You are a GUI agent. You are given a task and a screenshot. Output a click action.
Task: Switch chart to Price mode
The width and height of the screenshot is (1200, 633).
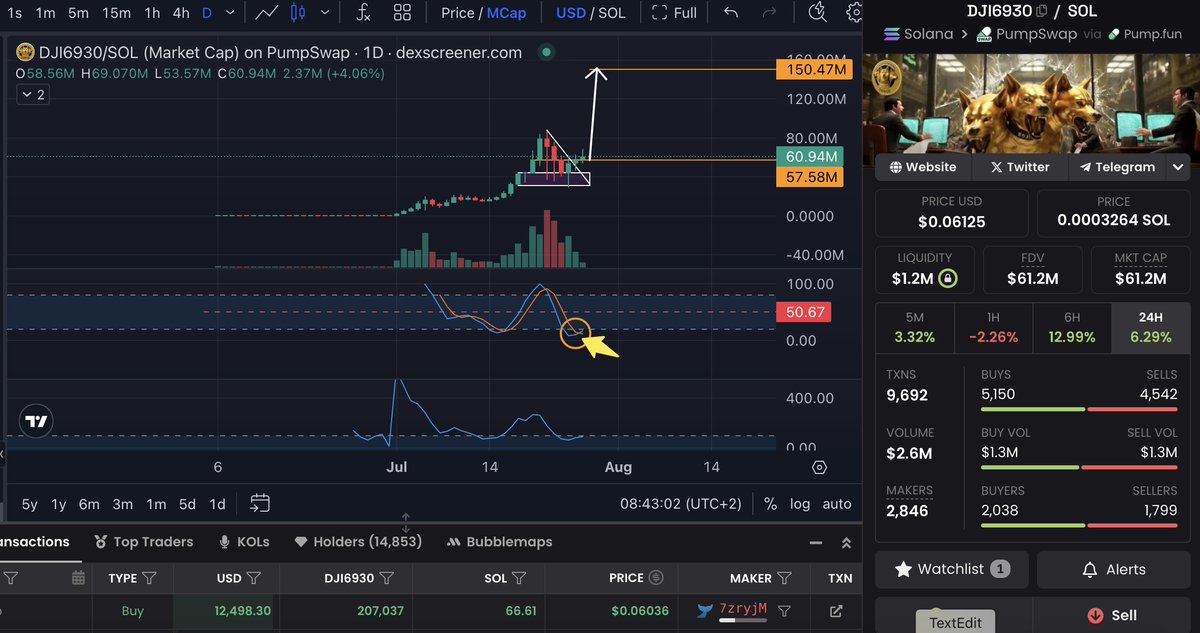click(x=457, y=13)
